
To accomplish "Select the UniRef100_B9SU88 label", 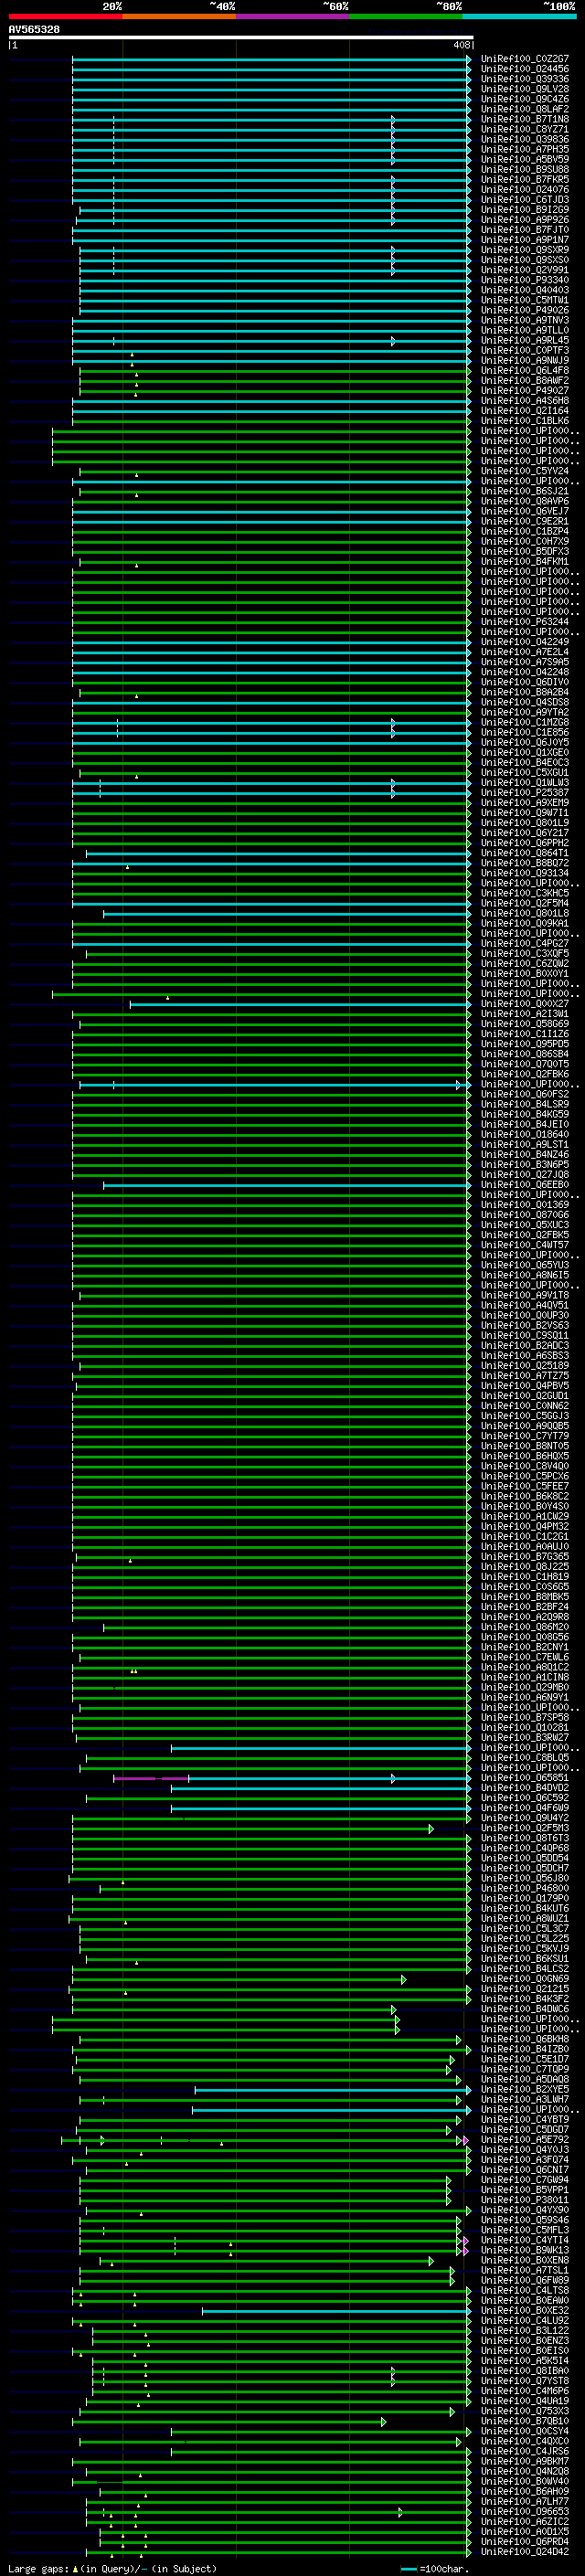I will pyautogui.click(x=525, y=169).
